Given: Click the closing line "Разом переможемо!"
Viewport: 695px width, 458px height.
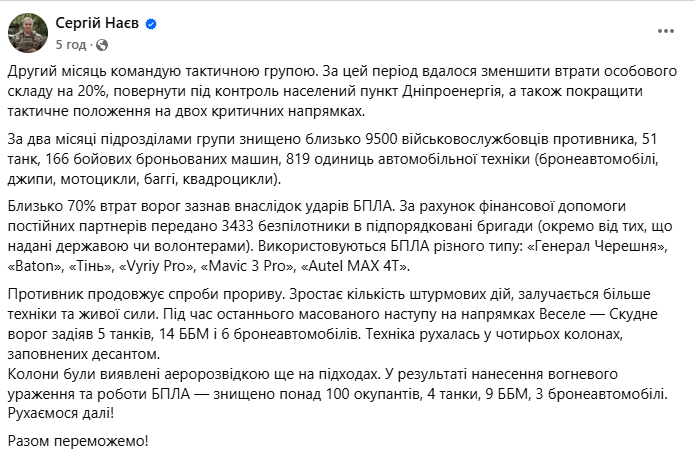Looking at the screenshot, I should coord(75,439).
